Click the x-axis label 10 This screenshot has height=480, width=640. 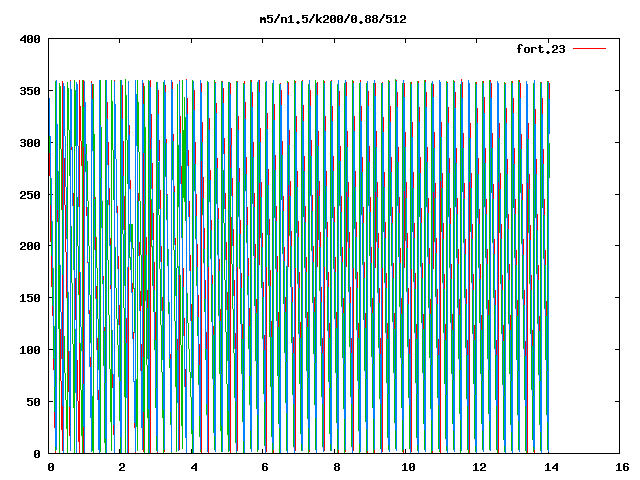click(x=408, y=467)
